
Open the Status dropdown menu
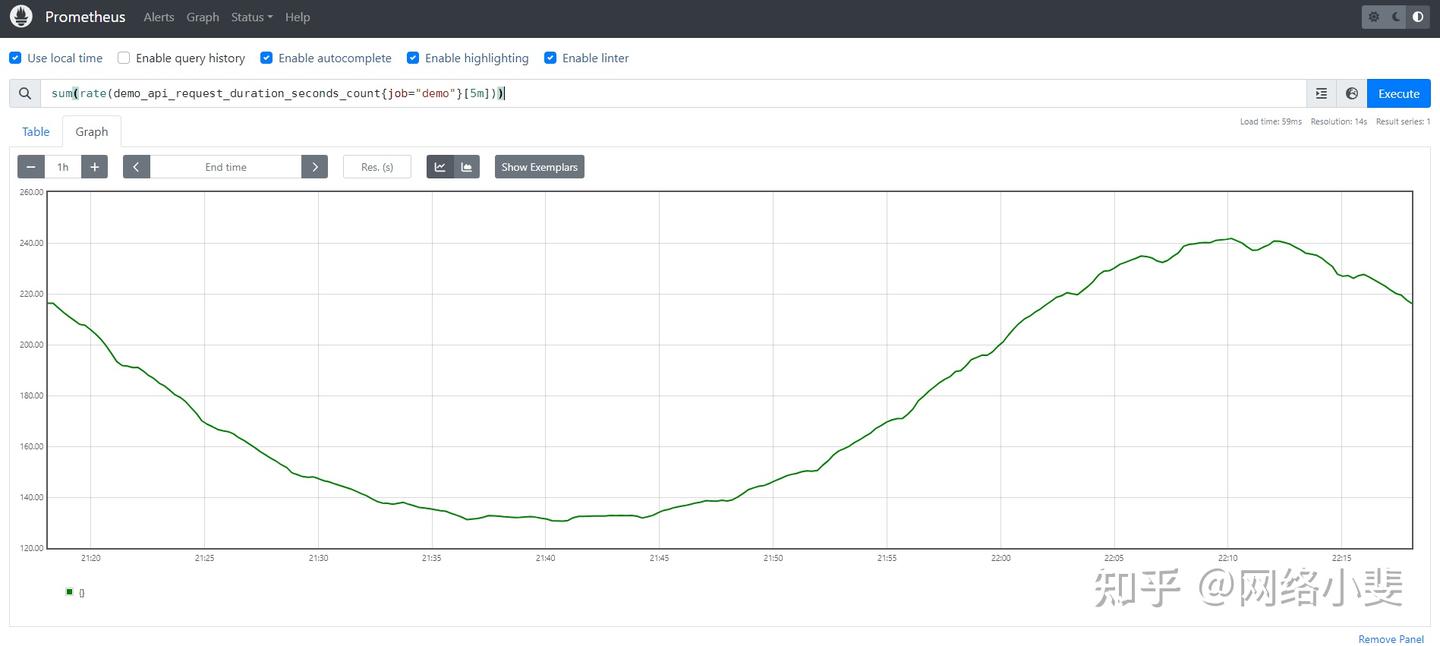click(x=251, y=17)
